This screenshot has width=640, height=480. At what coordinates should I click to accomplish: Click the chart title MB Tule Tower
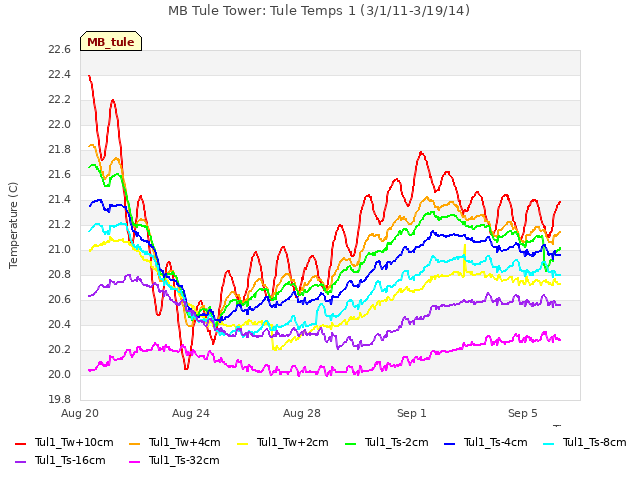pos(319,10)
